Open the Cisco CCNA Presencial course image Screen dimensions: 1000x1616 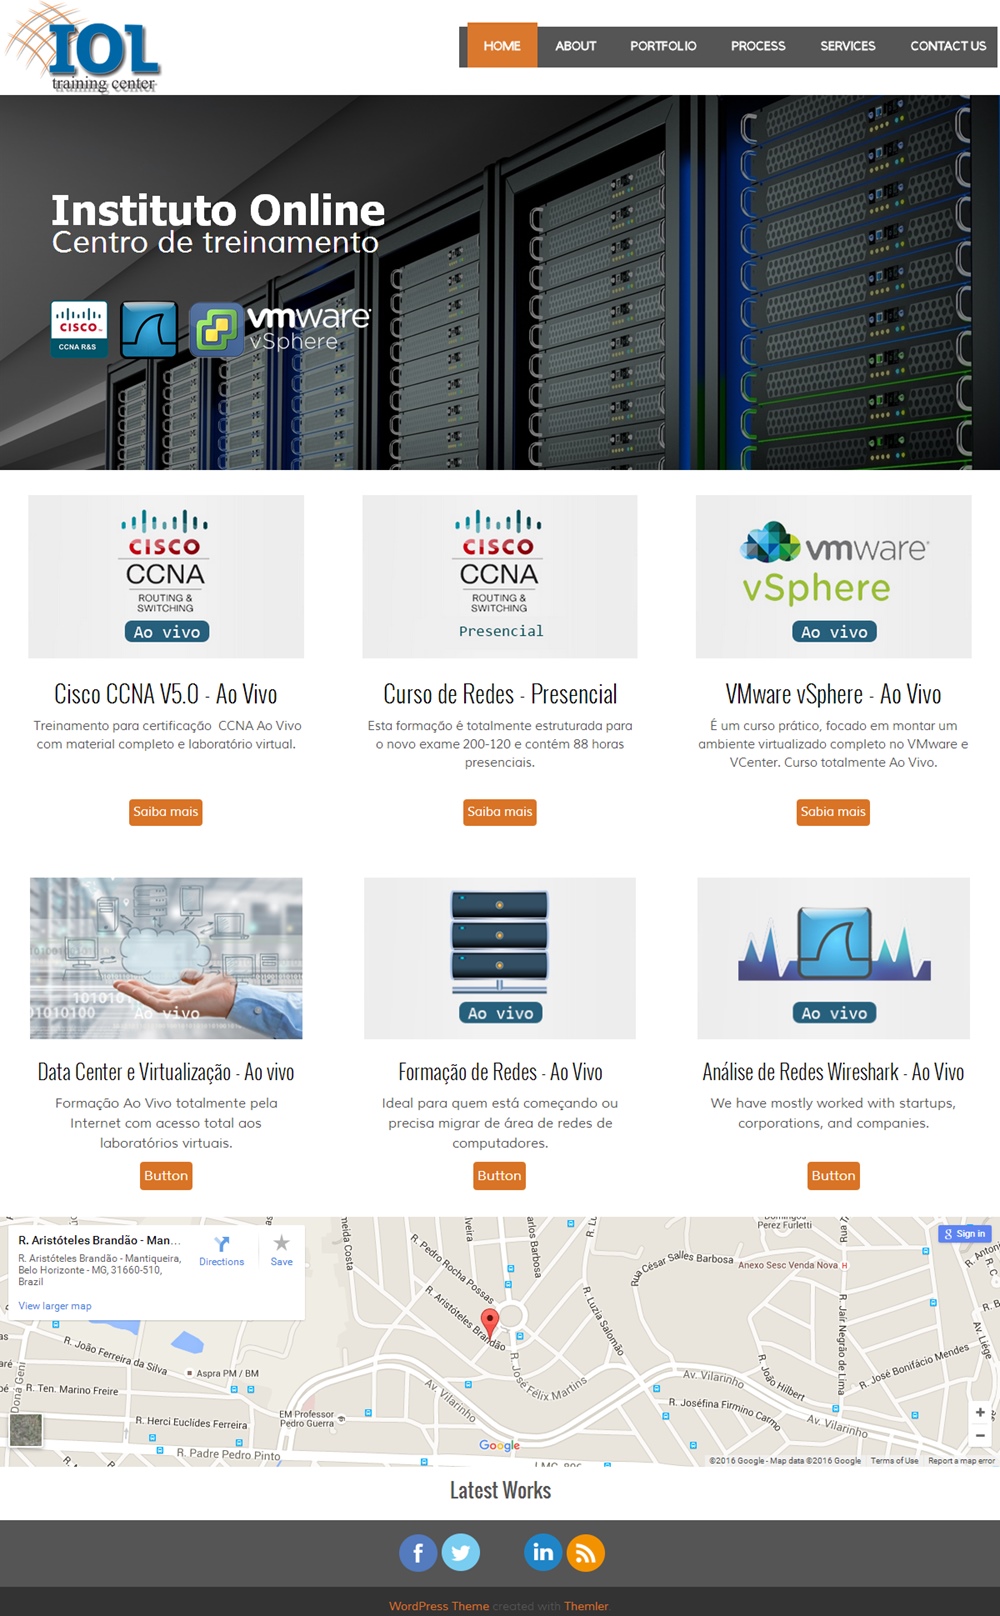click(x=500, y=577)
